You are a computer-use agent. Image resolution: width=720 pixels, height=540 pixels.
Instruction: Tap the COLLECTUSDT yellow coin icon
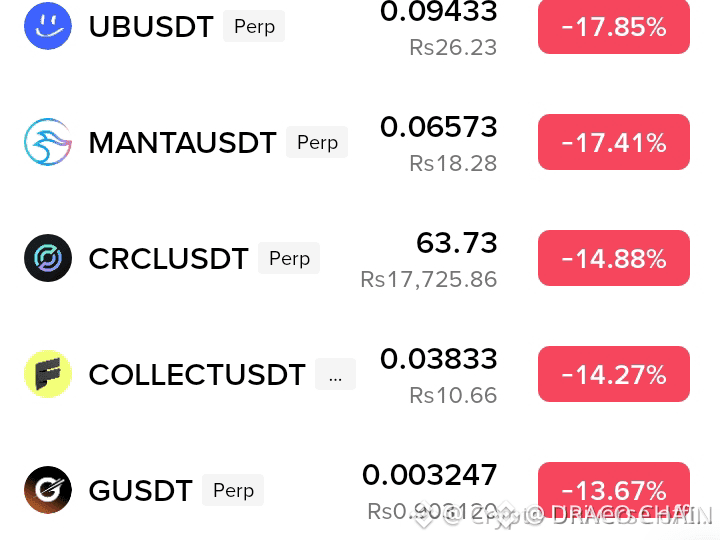pyautogui.click(x=48, y=374)
